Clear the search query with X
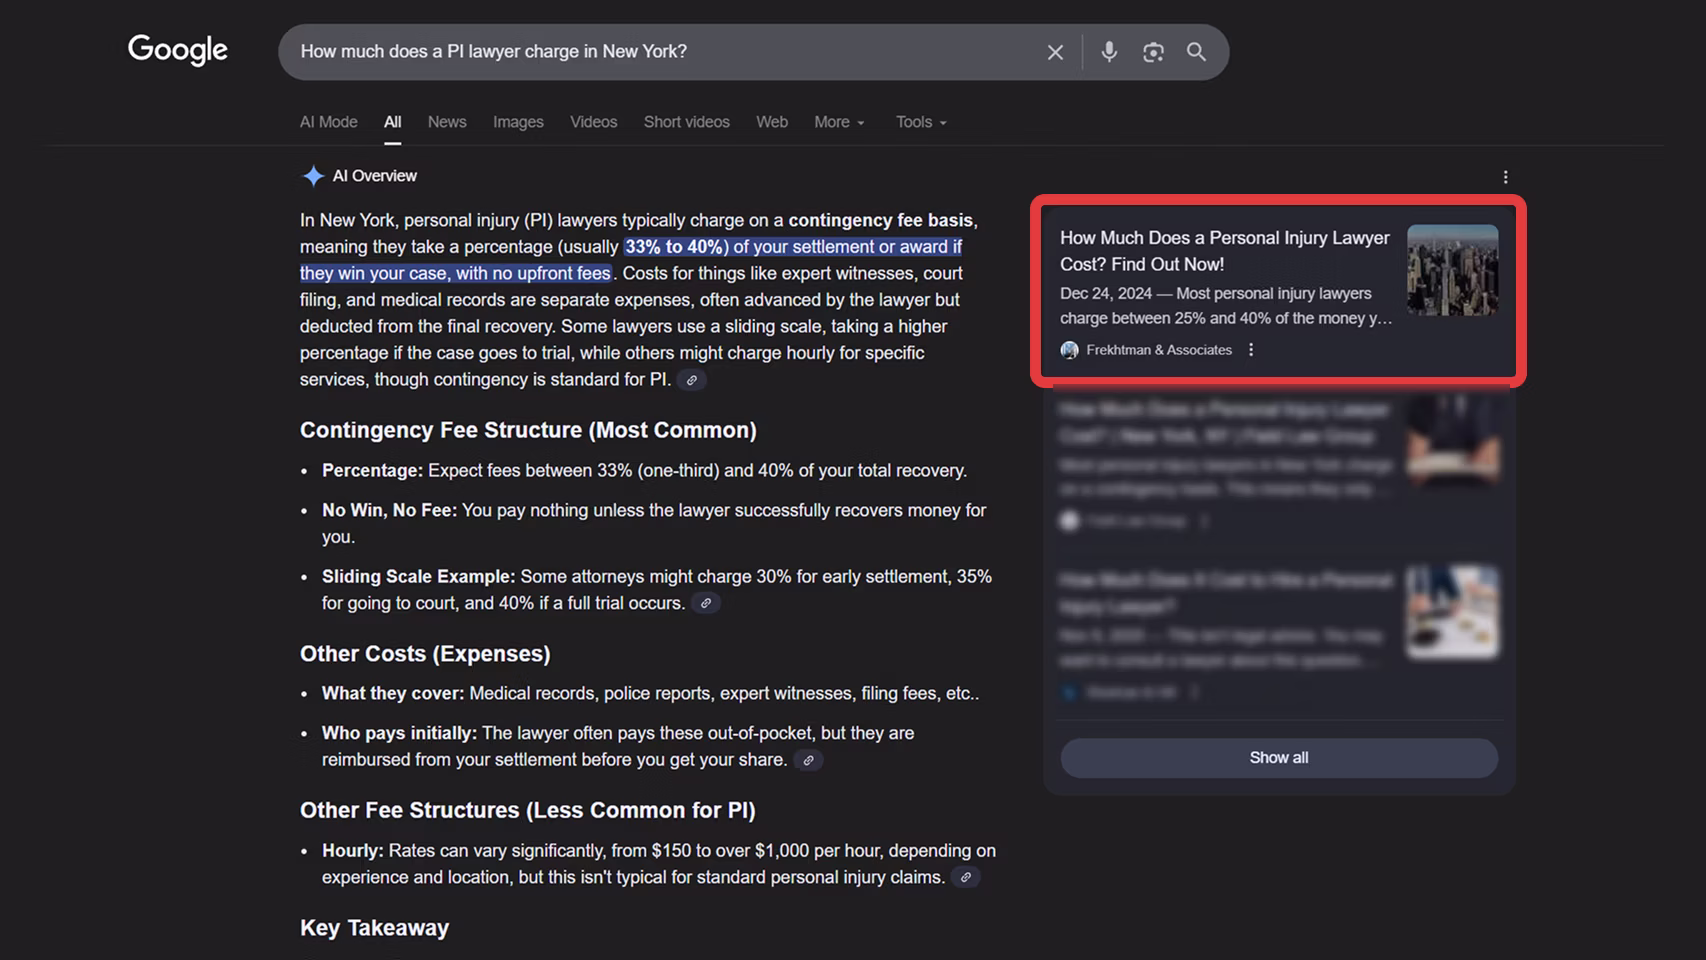 [1055, 52]
